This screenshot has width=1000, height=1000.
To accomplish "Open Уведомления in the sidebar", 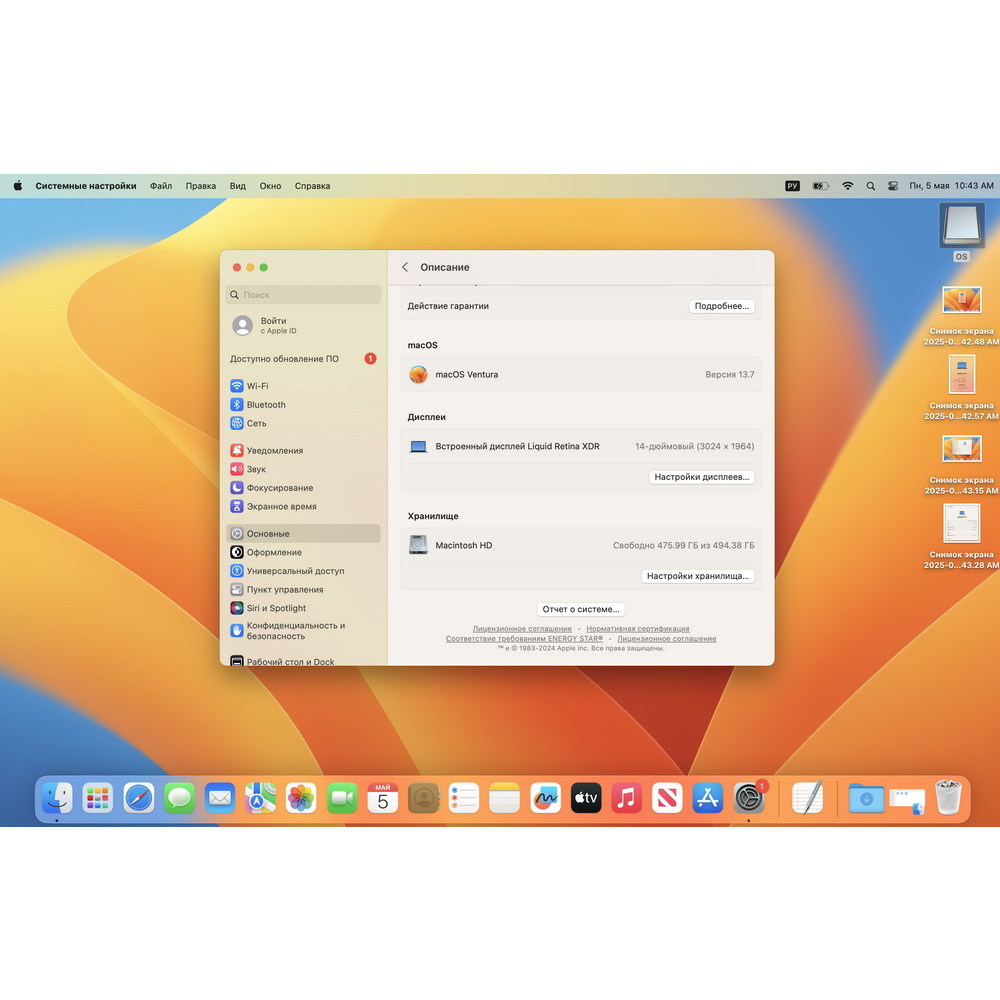I will [x=304, y=450].
